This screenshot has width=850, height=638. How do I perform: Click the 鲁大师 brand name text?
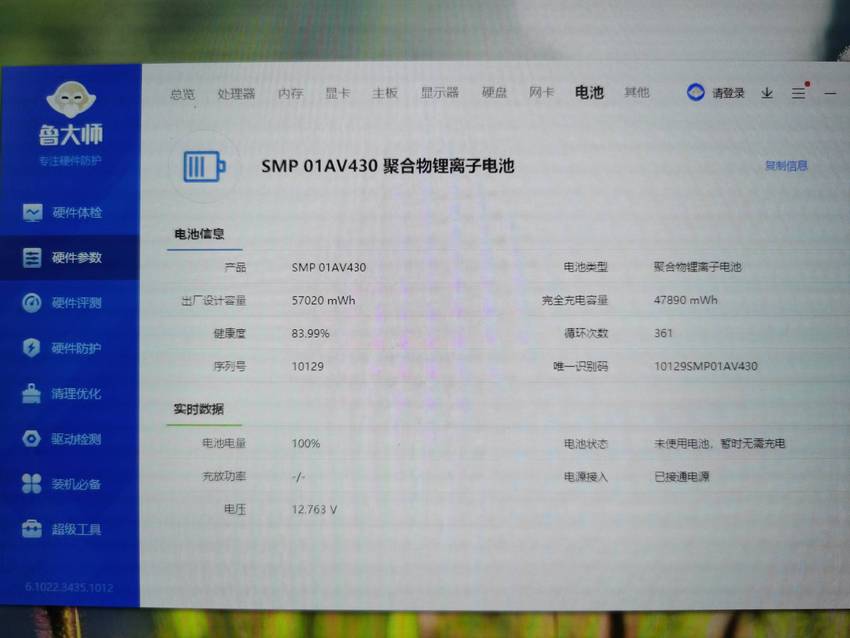(x=71, y=135)
